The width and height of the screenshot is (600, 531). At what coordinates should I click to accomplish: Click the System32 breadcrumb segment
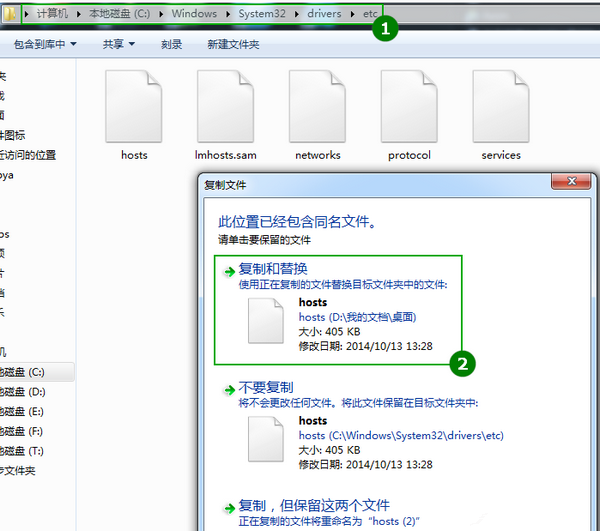pos(263,15)
